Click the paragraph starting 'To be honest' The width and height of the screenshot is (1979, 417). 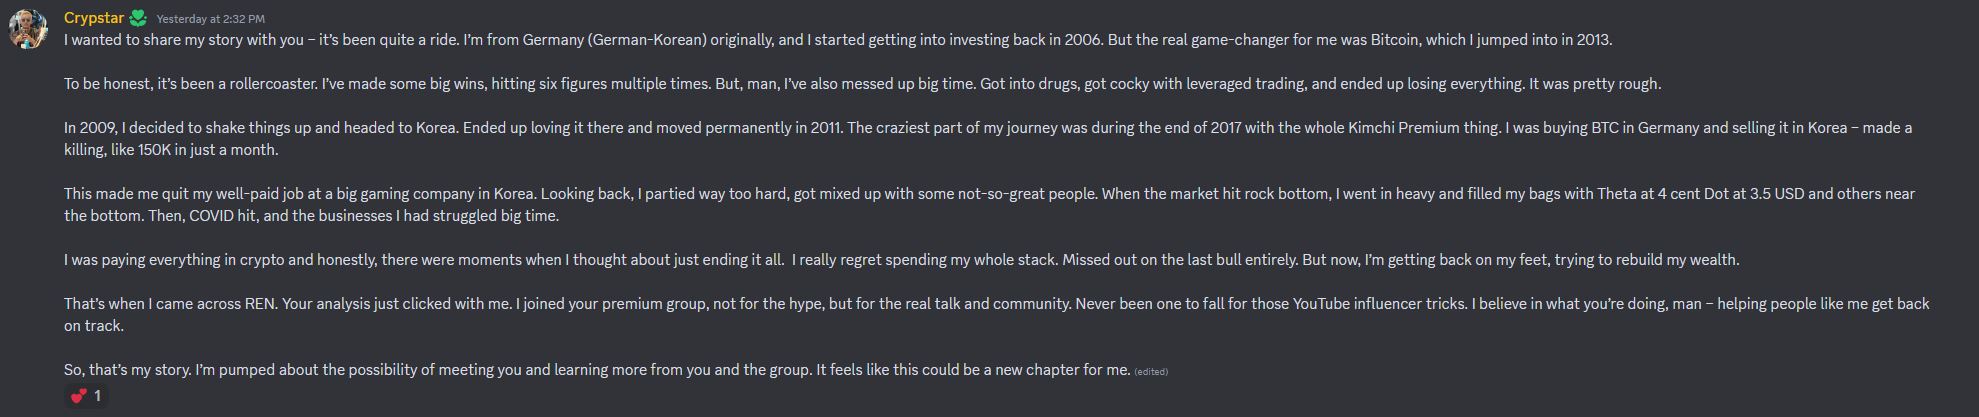point(862,84)
